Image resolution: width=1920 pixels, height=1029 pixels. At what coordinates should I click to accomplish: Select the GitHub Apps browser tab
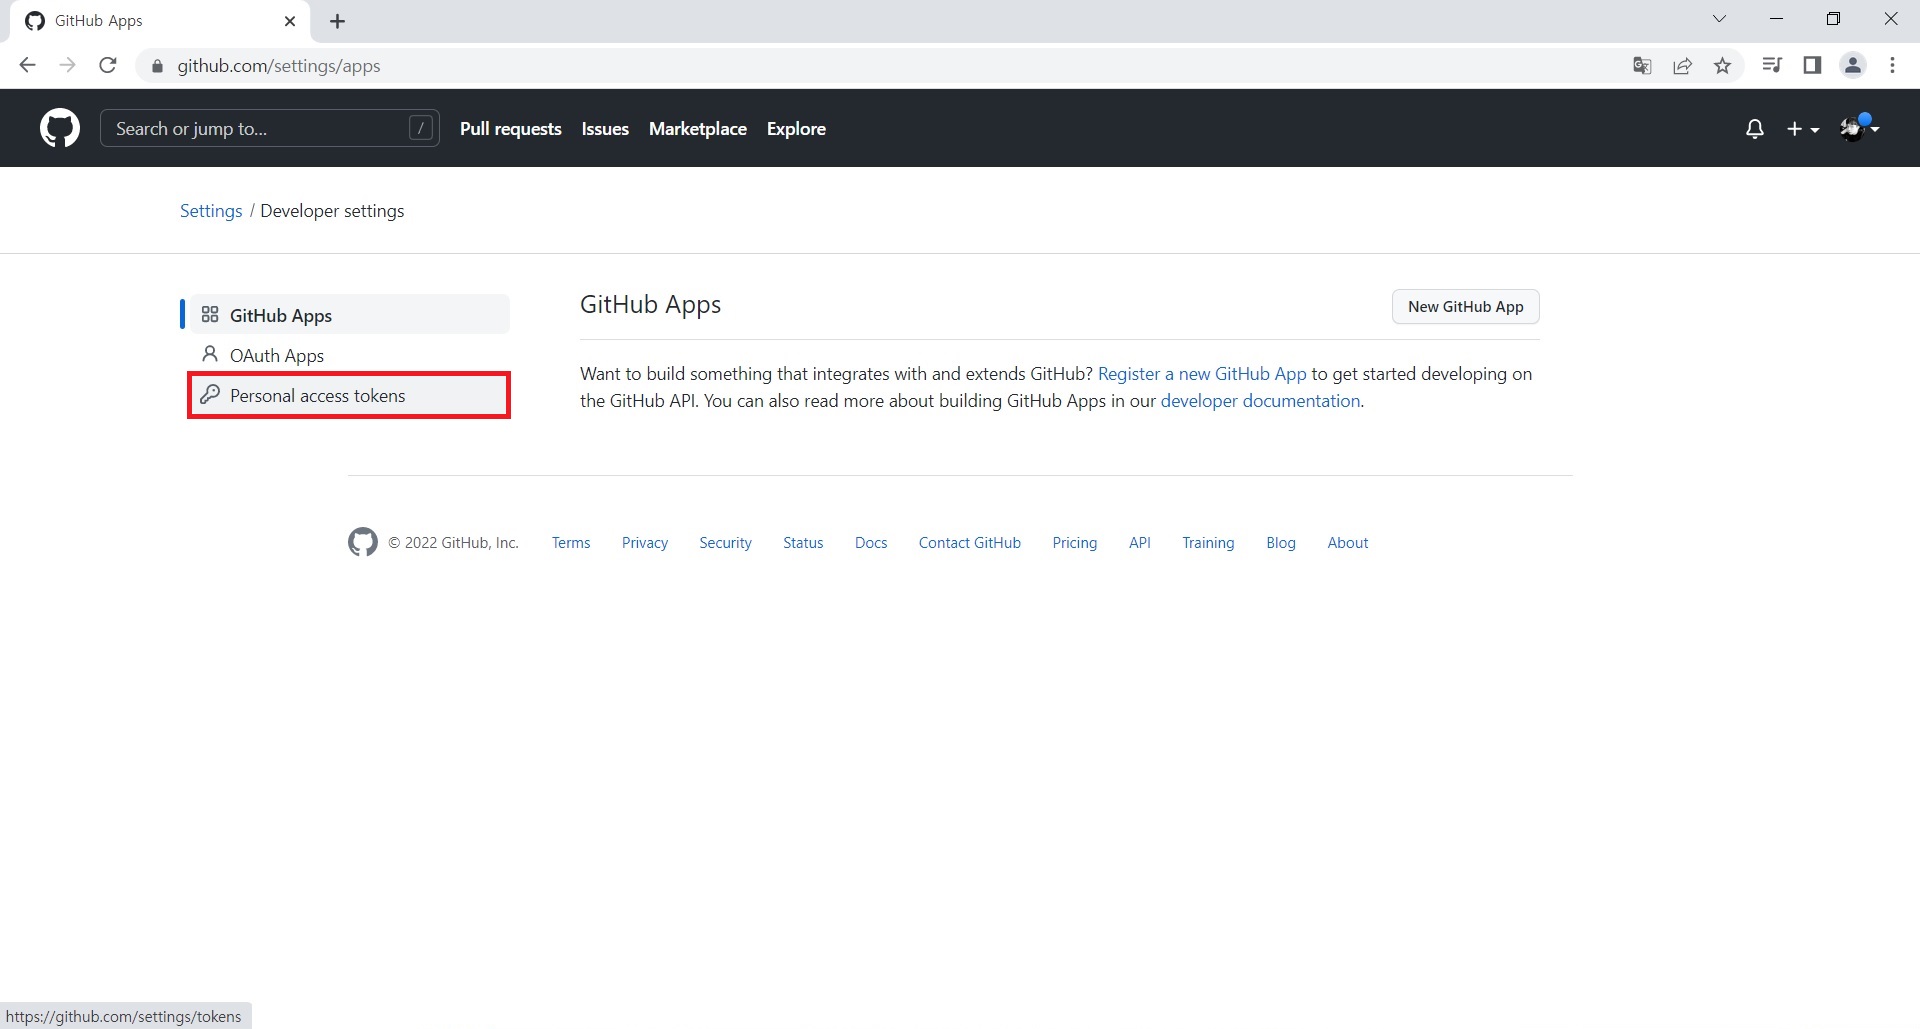click(x=160, y=21)
